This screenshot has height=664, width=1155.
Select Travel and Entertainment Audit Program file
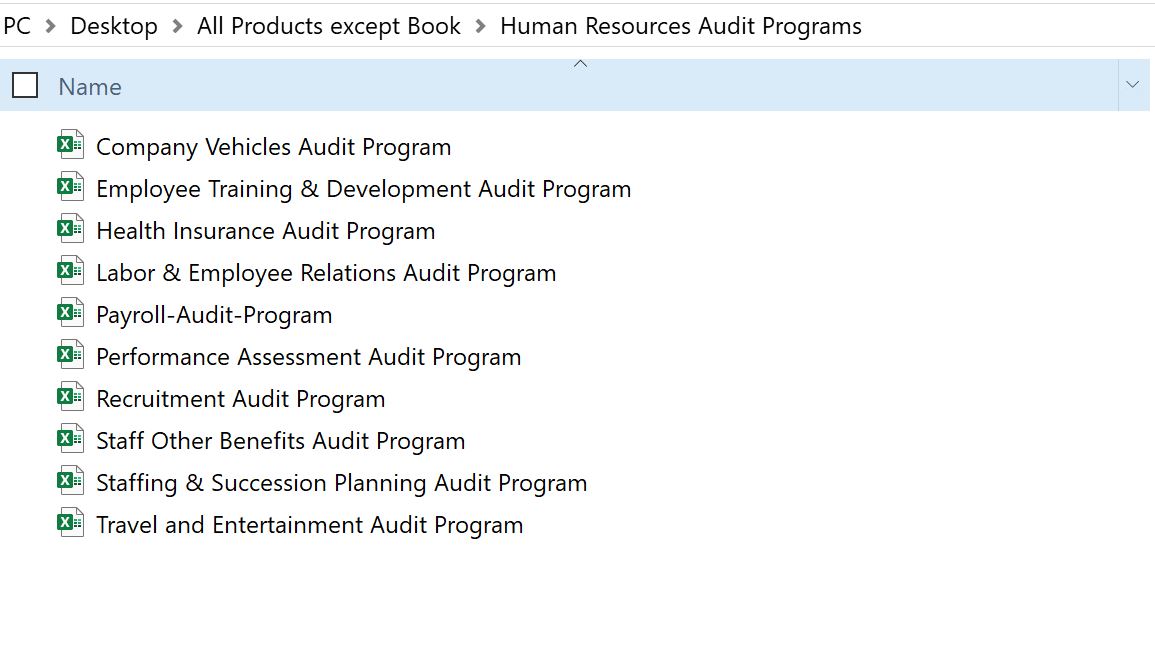pos(309,525)
